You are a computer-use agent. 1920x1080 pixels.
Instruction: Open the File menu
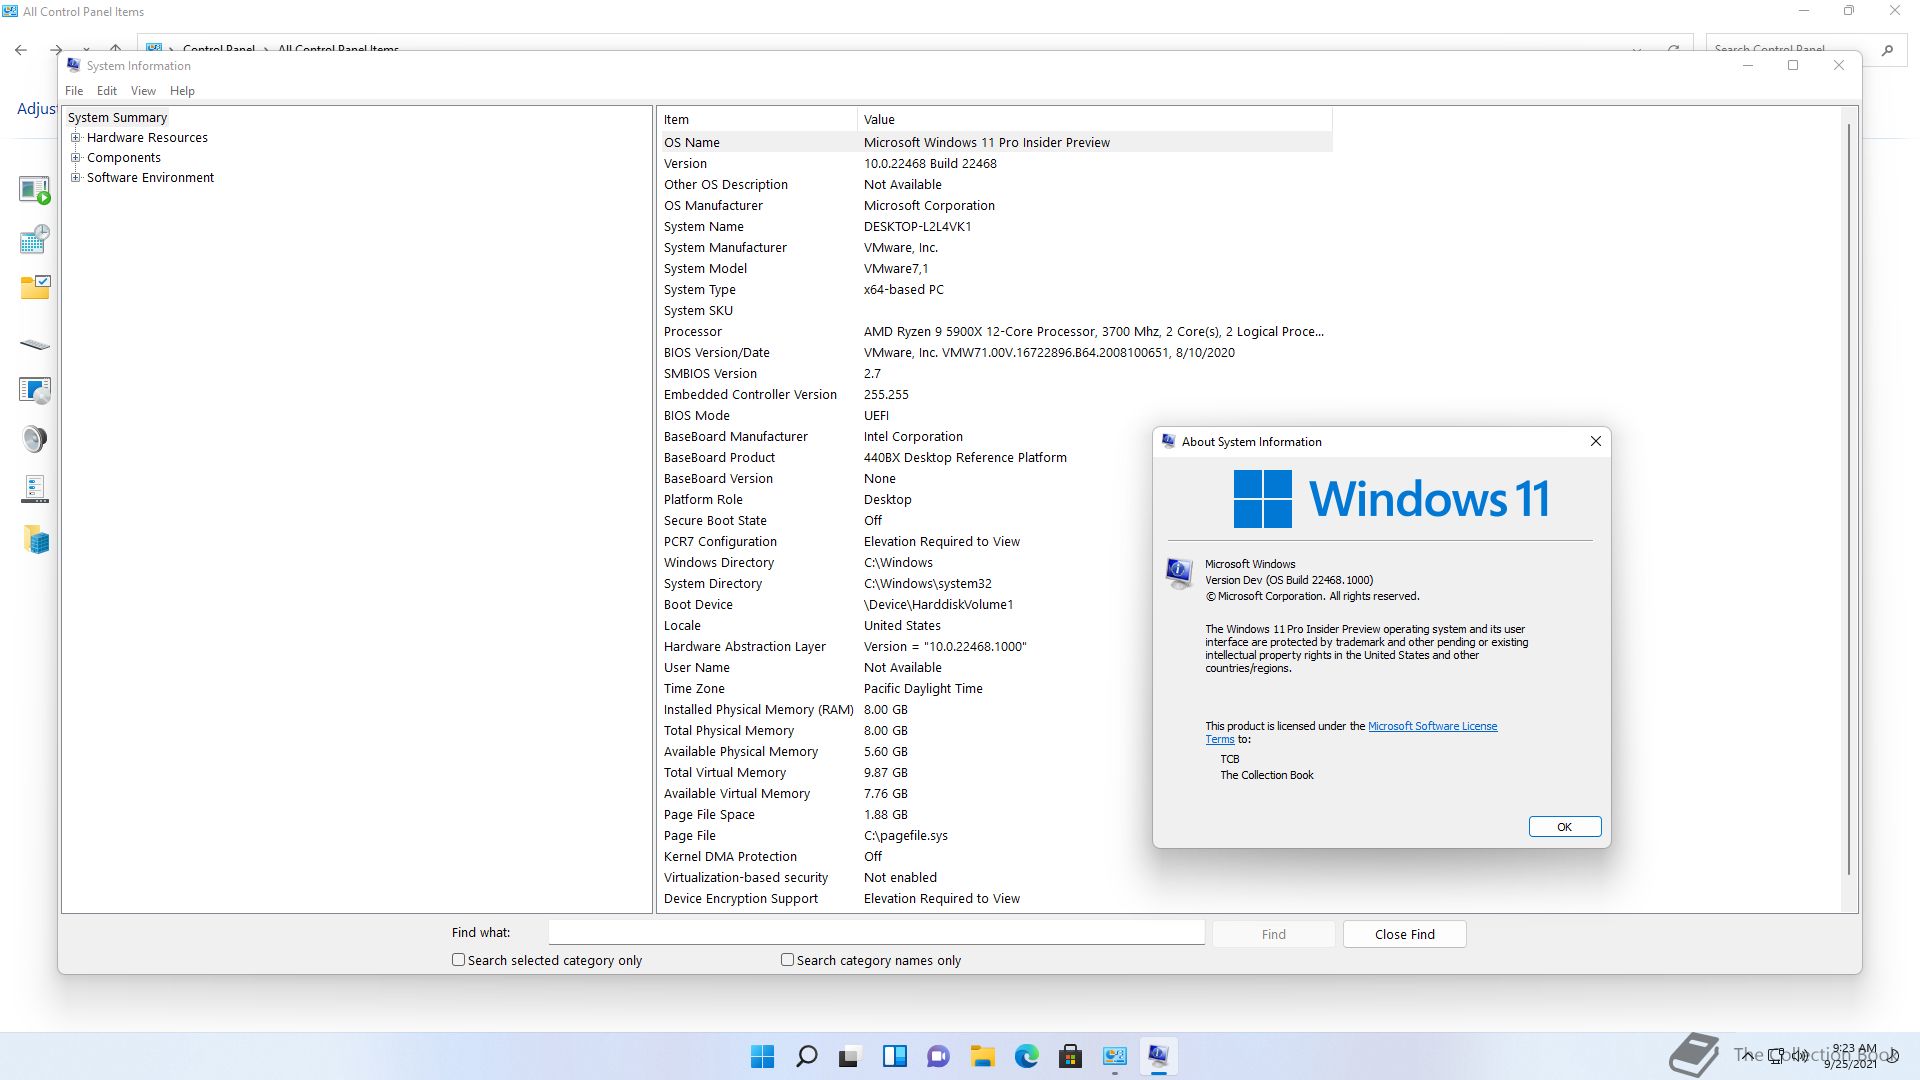coord(74,91)
